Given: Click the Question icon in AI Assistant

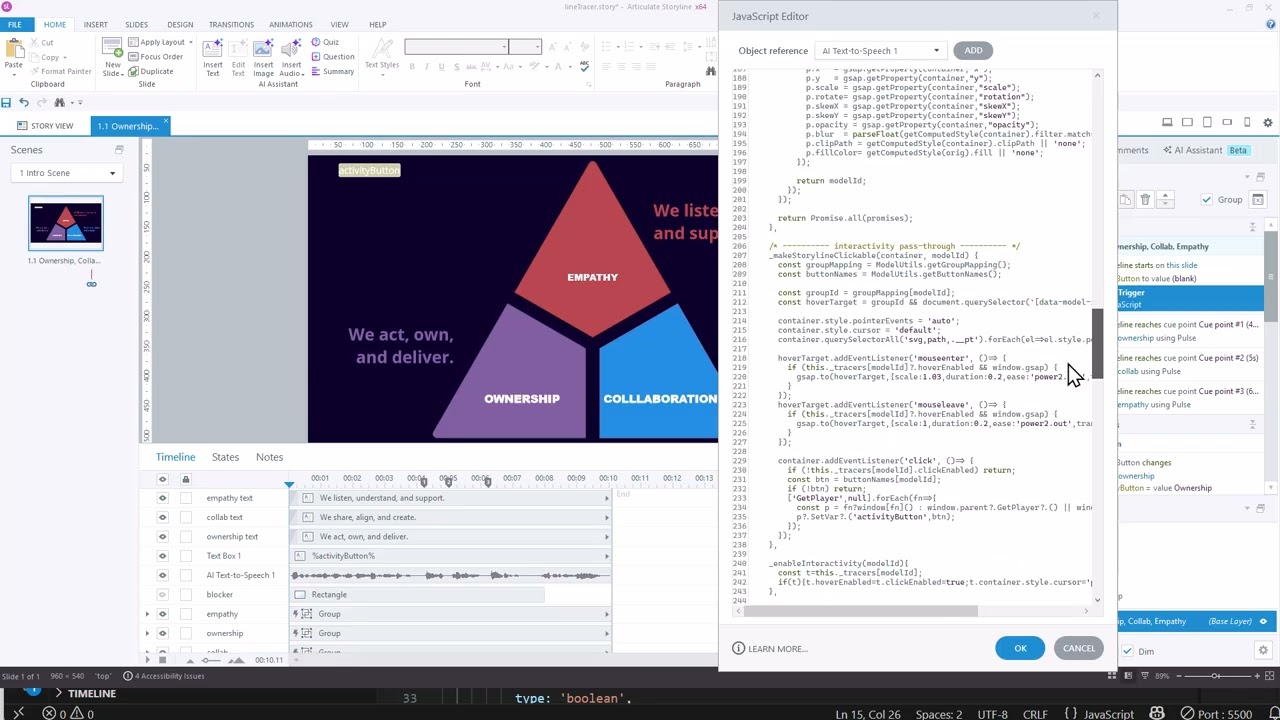Looking at the screenshot, I should pyautogui.click(x=316, y=57).
